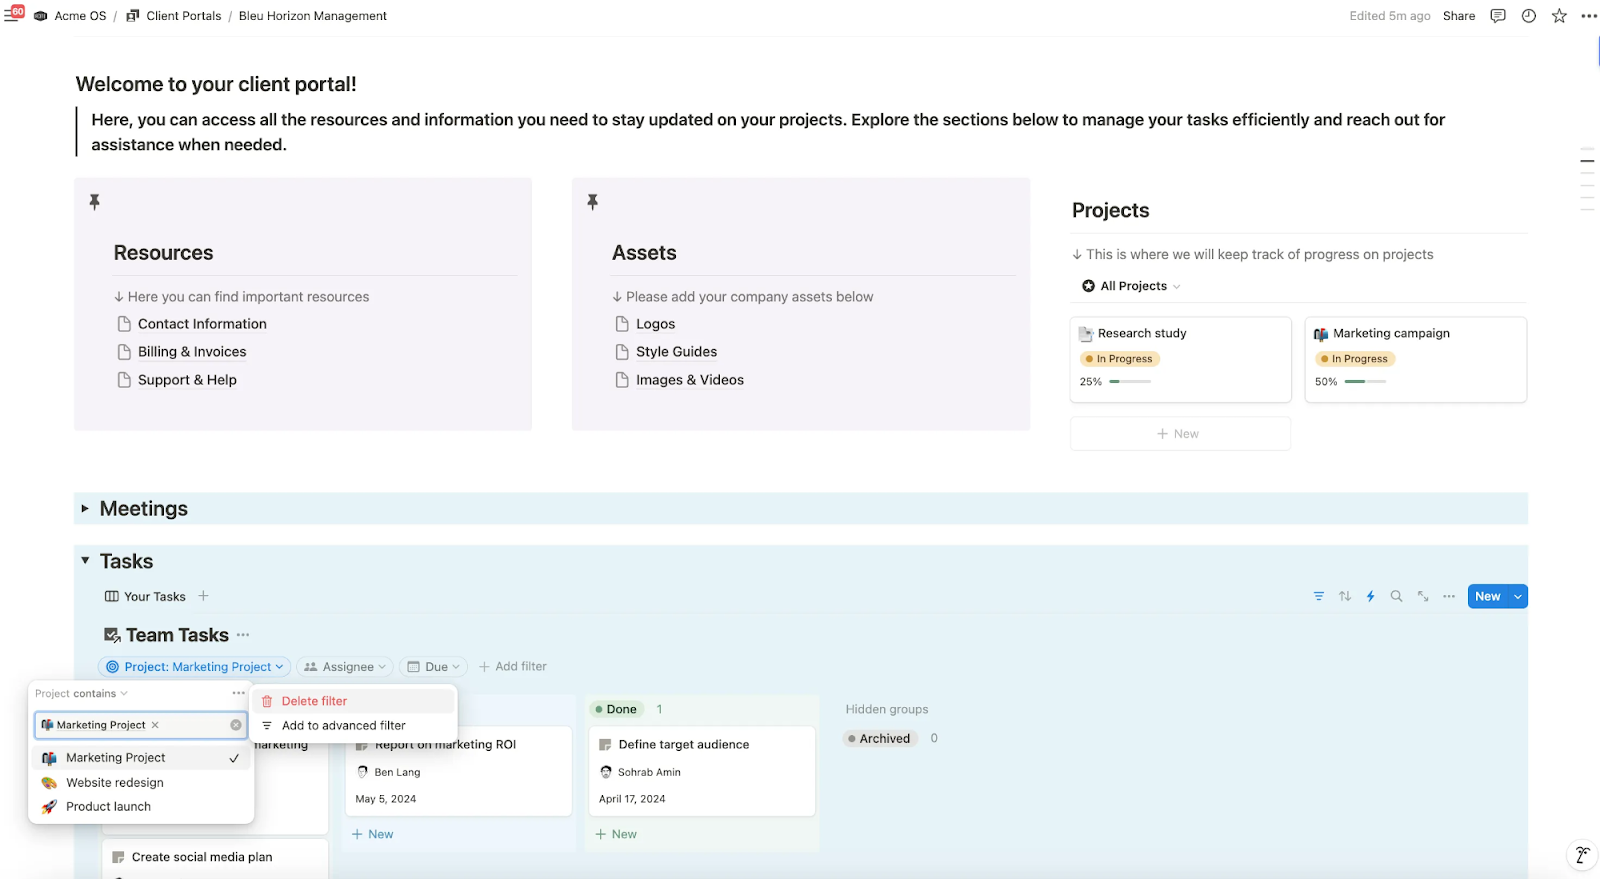Open the Images & Videos page
The image size is (1600, 879).
[x=679, y=380]
